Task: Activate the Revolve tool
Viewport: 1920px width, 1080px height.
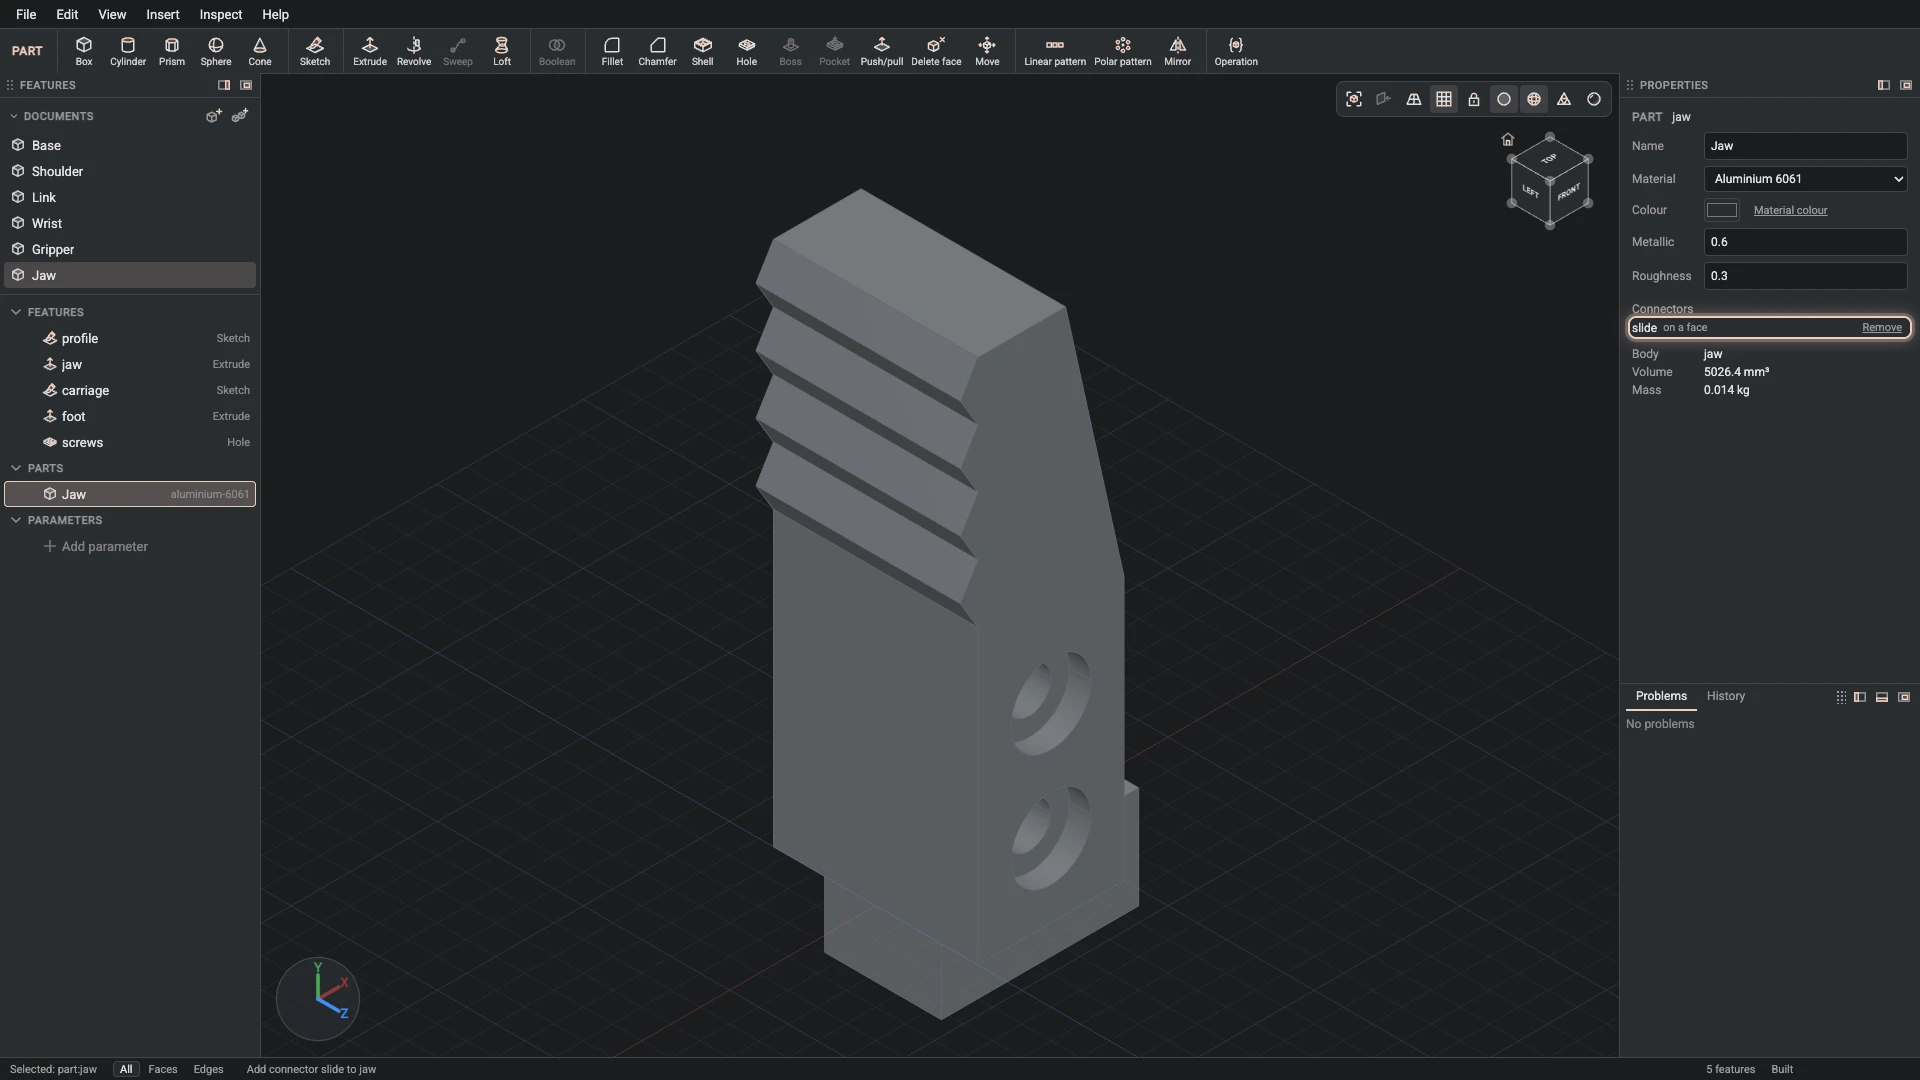Action: click(414, 51)
